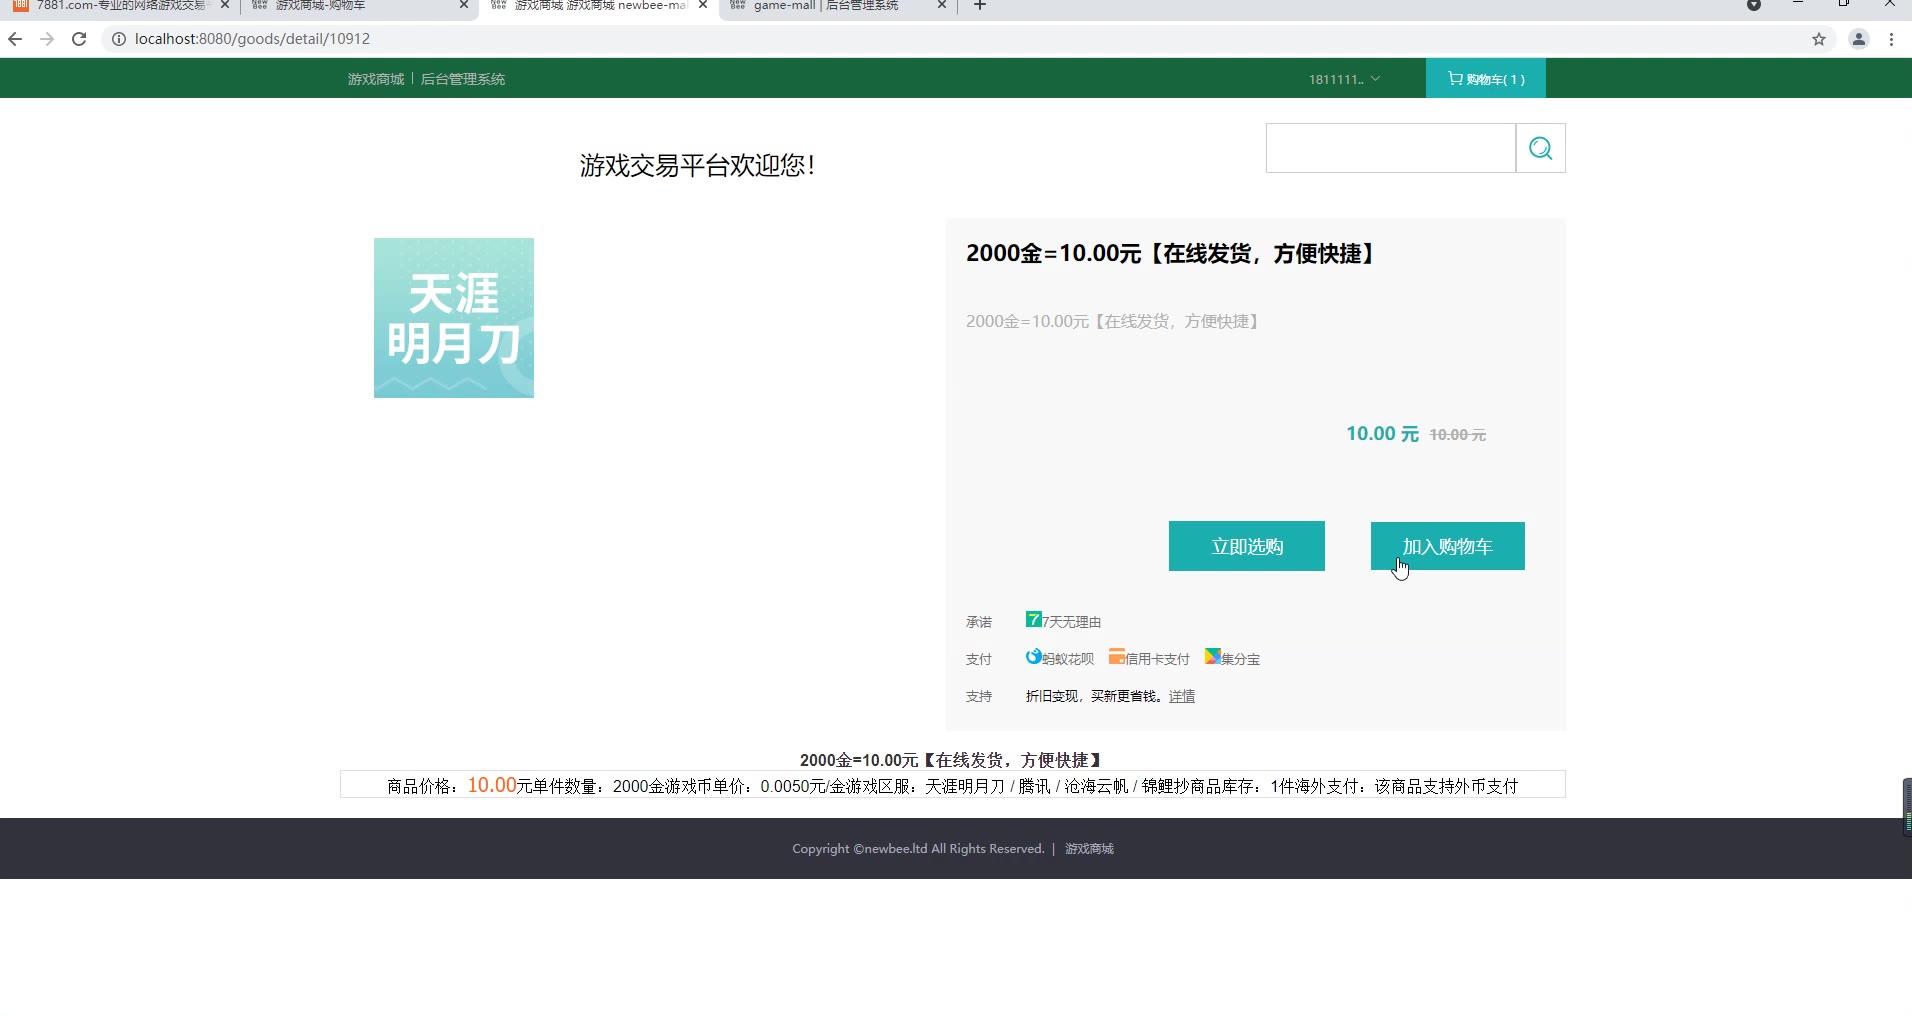Screen dimensions: 1912x1016
Task: Click the 天涯明月刀 product thumbnail
Action: click(x=454, y=318)
